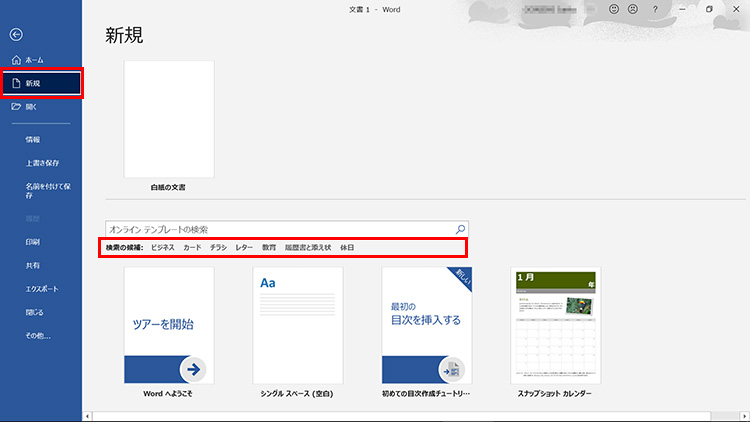Open the シングル スペース (空白) template

coord(298,325)
